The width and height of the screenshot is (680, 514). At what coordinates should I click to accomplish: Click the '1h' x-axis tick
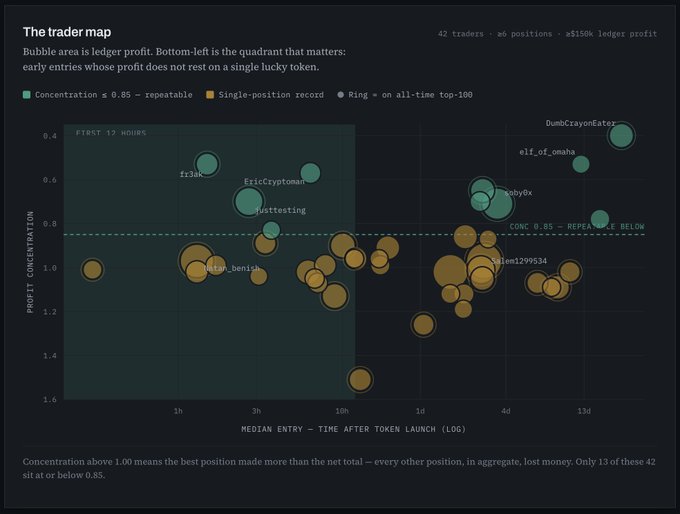(x=178, y=411)
